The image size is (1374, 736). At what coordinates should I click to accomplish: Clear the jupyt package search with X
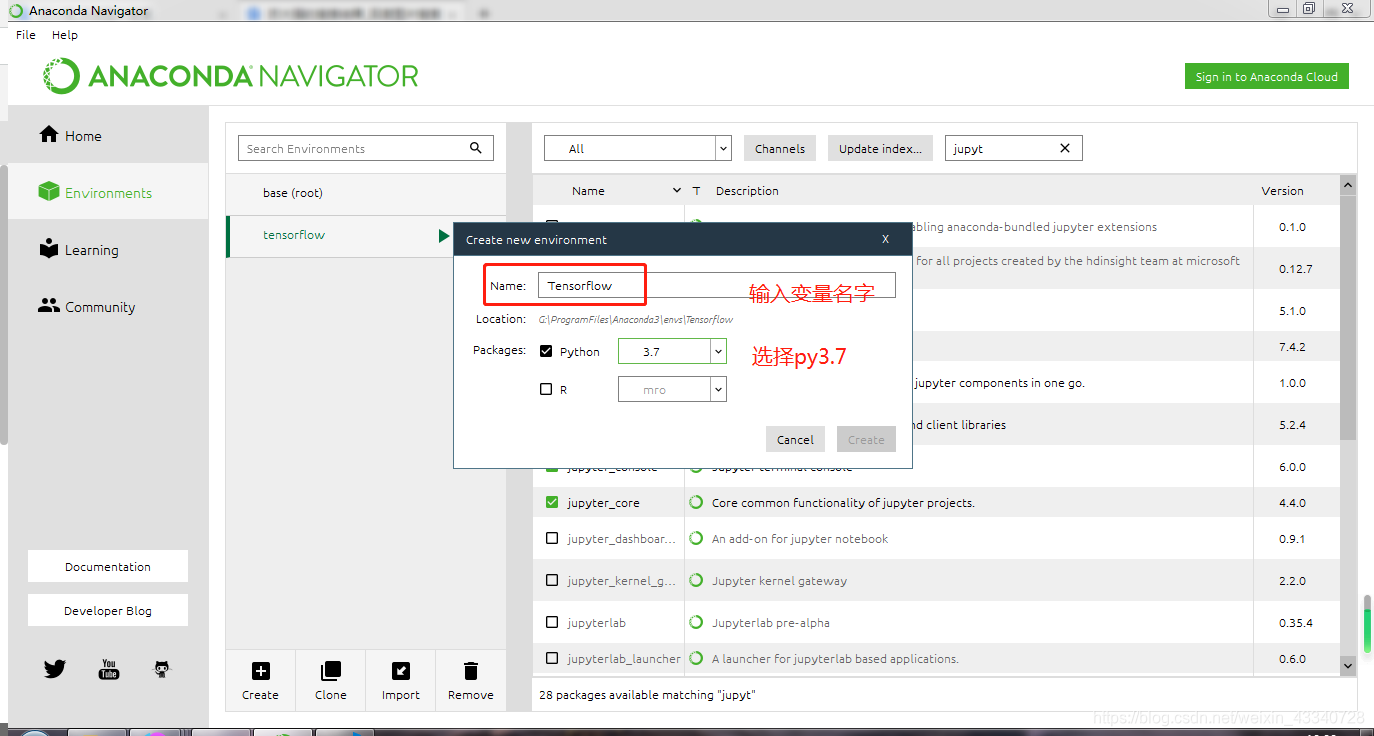pyautogui.click(x=1065, y=148)
